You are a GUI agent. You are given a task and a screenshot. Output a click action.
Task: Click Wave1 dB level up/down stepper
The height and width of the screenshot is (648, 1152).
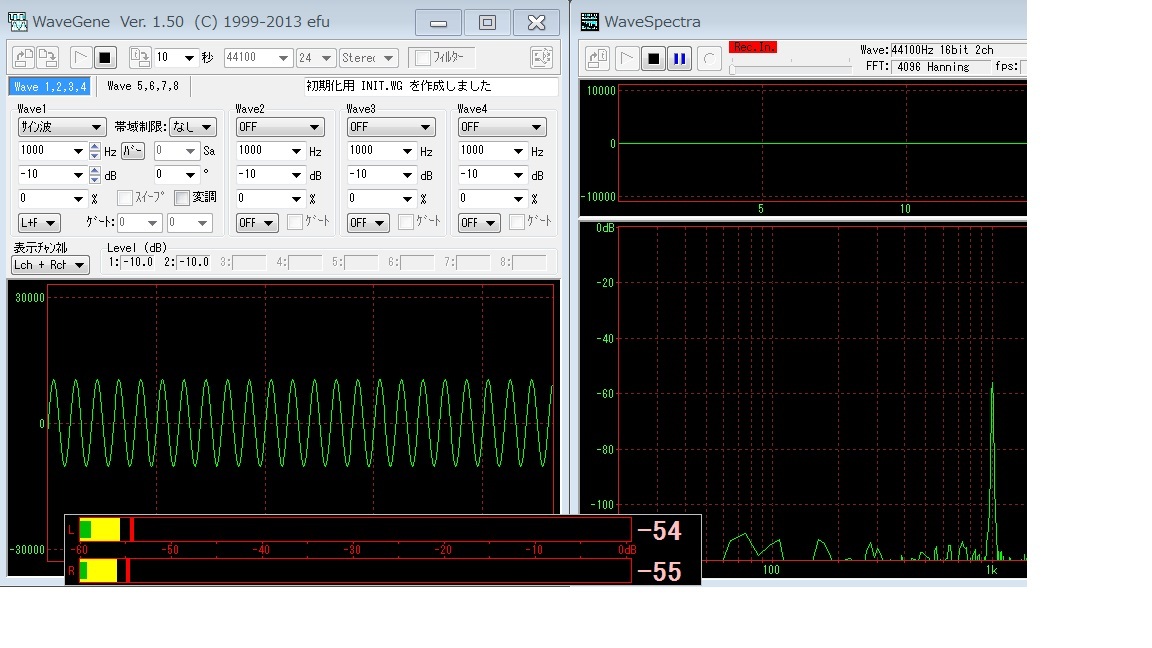[x=95, y=175]
